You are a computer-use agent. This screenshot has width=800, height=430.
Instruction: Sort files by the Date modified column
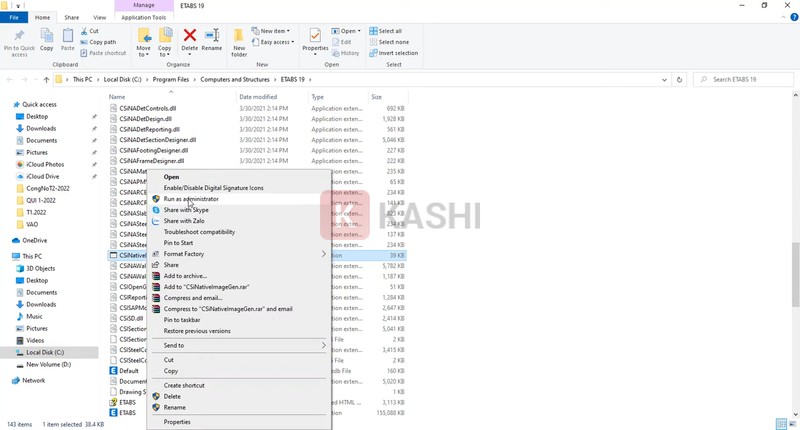click(x=258, y=97)
